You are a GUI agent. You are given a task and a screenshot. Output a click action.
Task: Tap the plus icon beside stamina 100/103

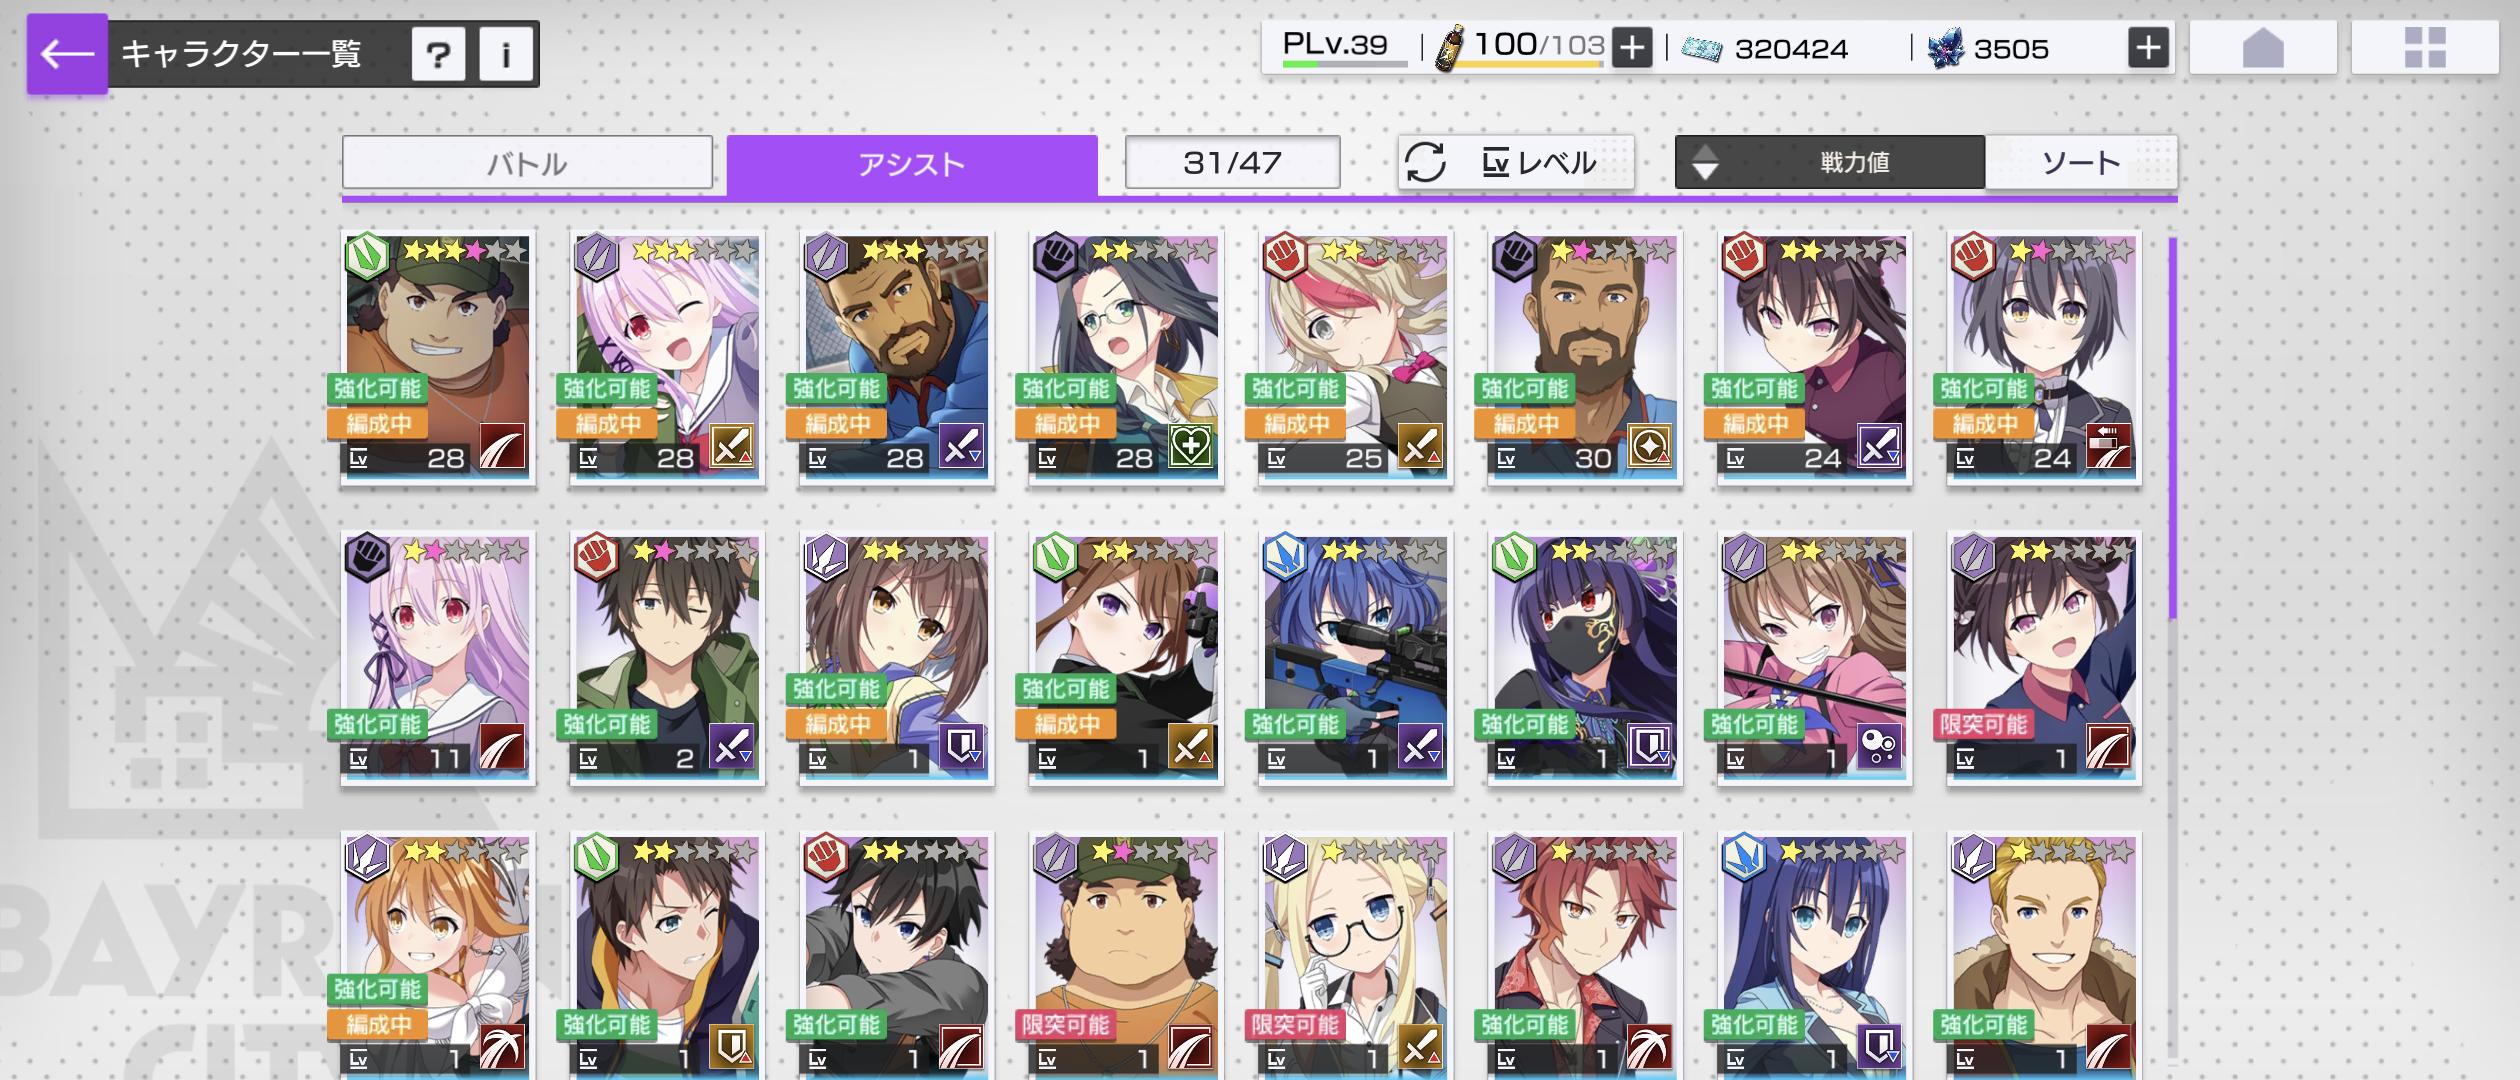pyautogui.click(x=1632, y=48)
